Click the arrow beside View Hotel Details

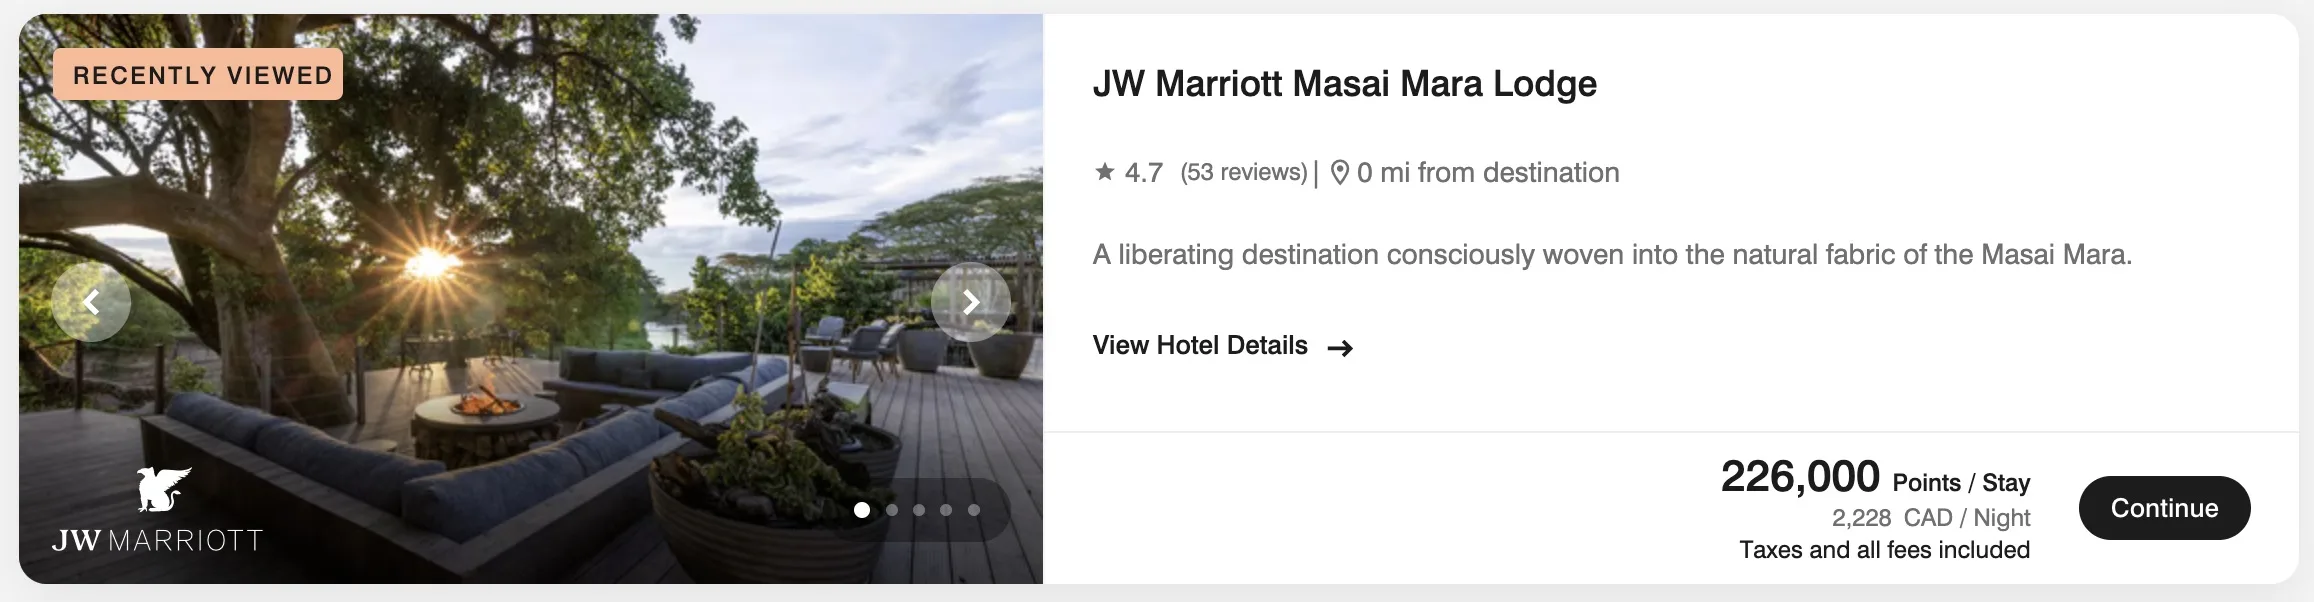click(1340, 348)
